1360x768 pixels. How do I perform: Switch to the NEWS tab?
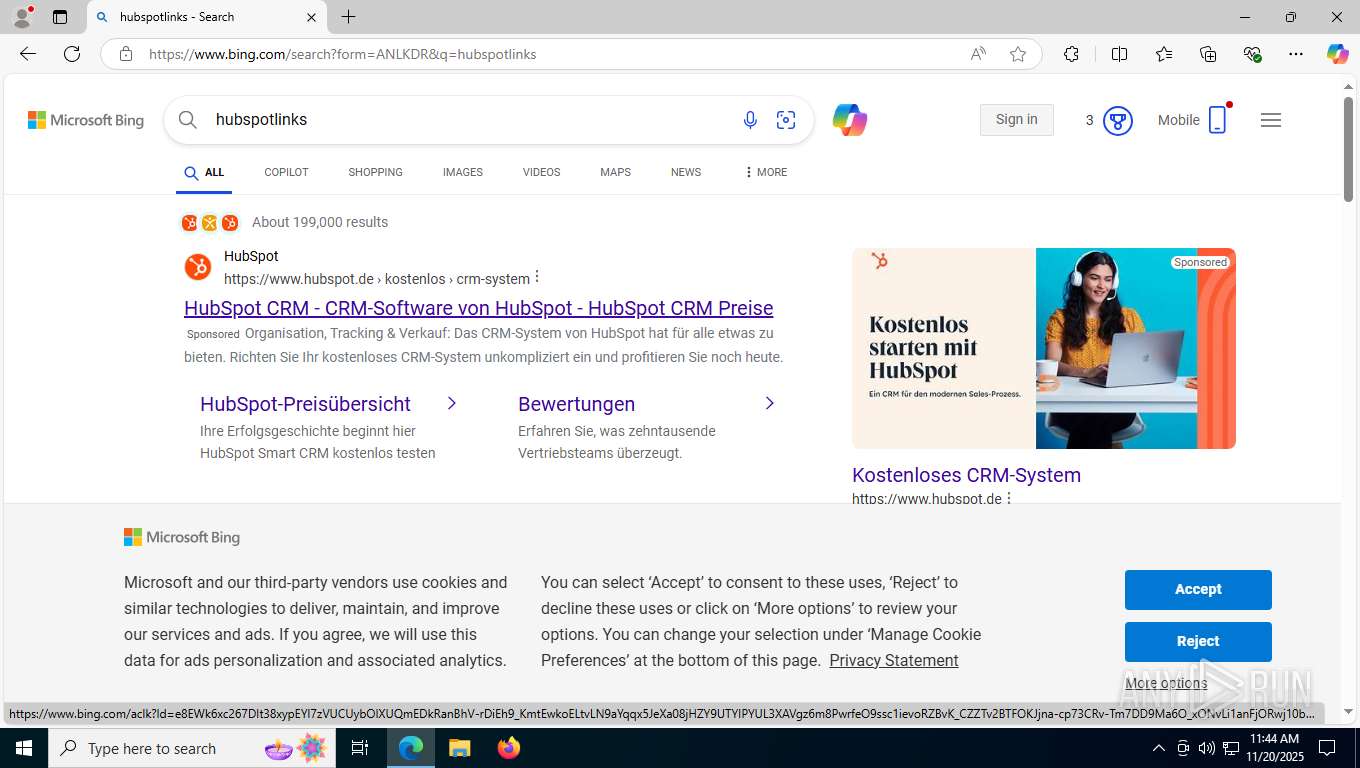[x=686, y=172]
